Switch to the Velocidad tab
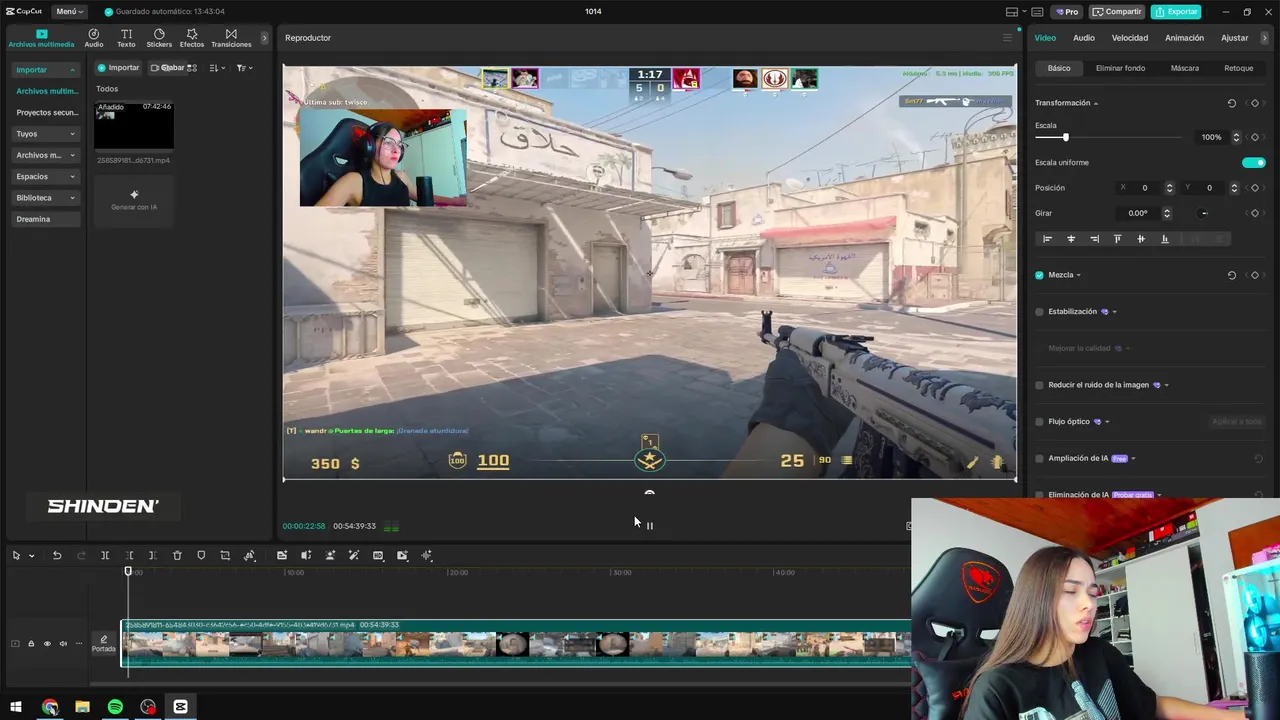 click(x=1130, y=38)
